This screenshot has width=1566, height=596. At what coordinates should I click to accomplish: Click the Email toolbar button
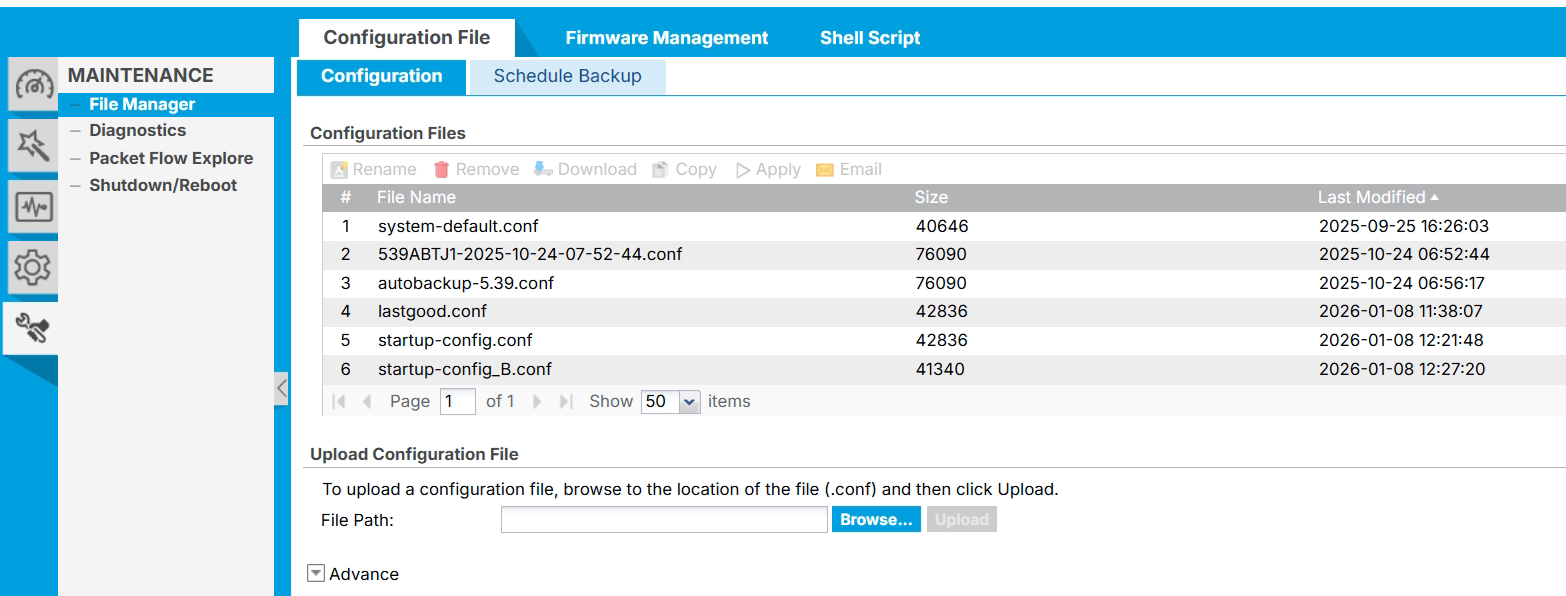pyautogui.click(x=849, y=170)
